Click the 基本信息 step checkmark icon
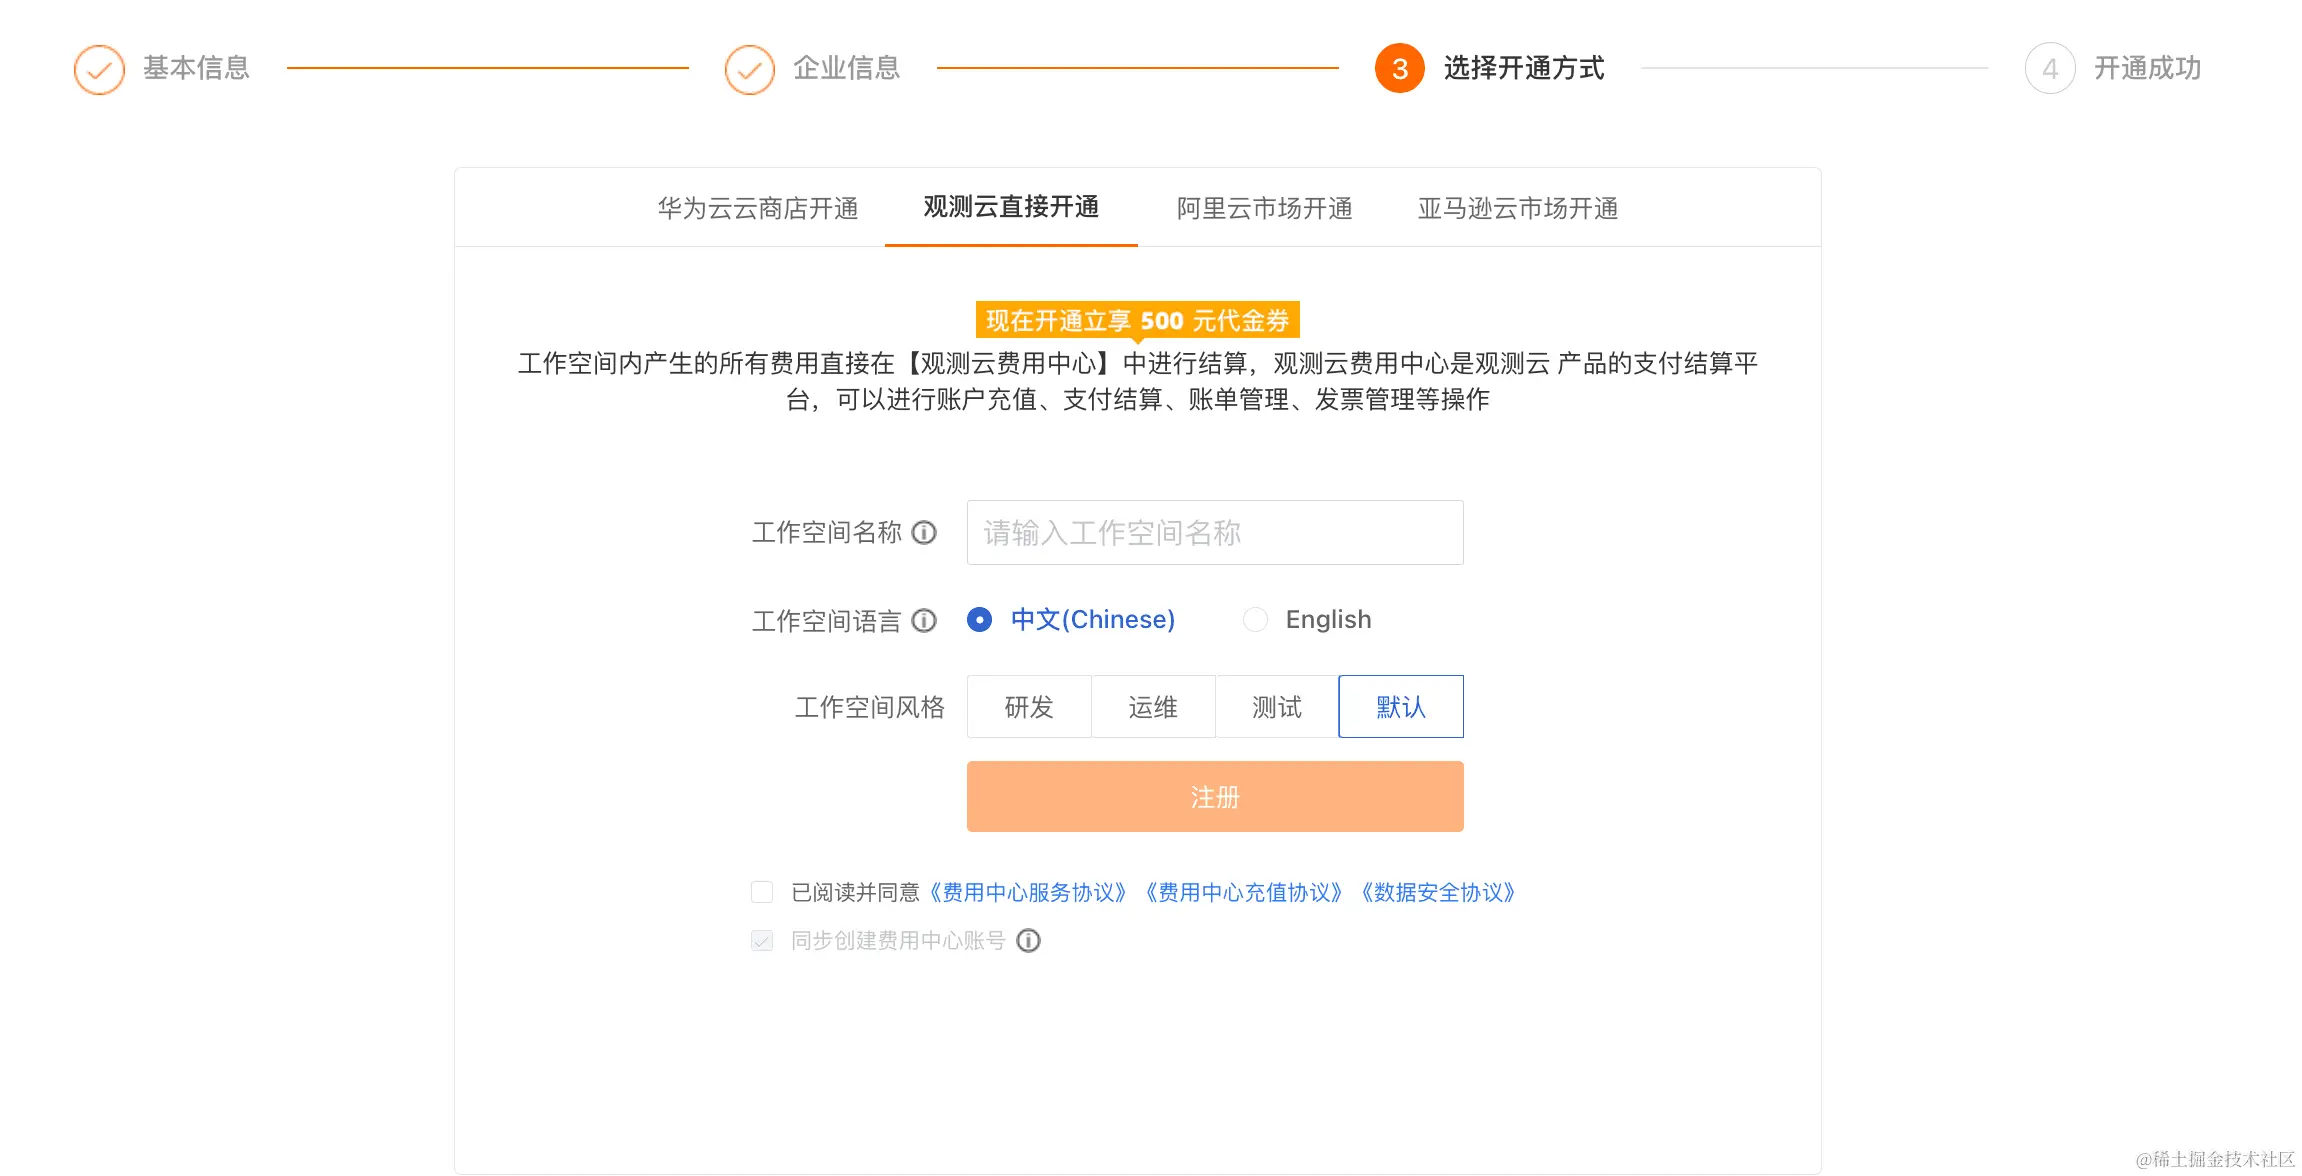The image size is (2302, 1176). (99, 69)
